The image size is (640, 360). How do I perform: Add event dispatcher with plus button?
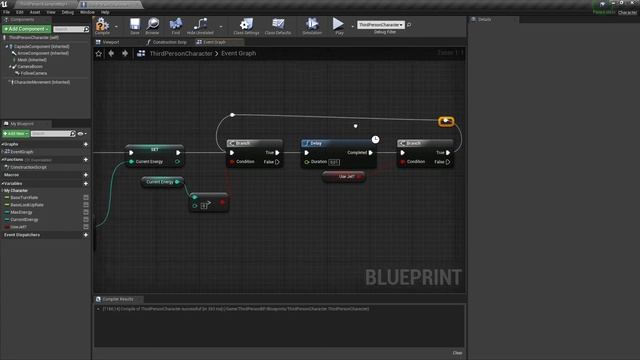(x=86, y=235)
